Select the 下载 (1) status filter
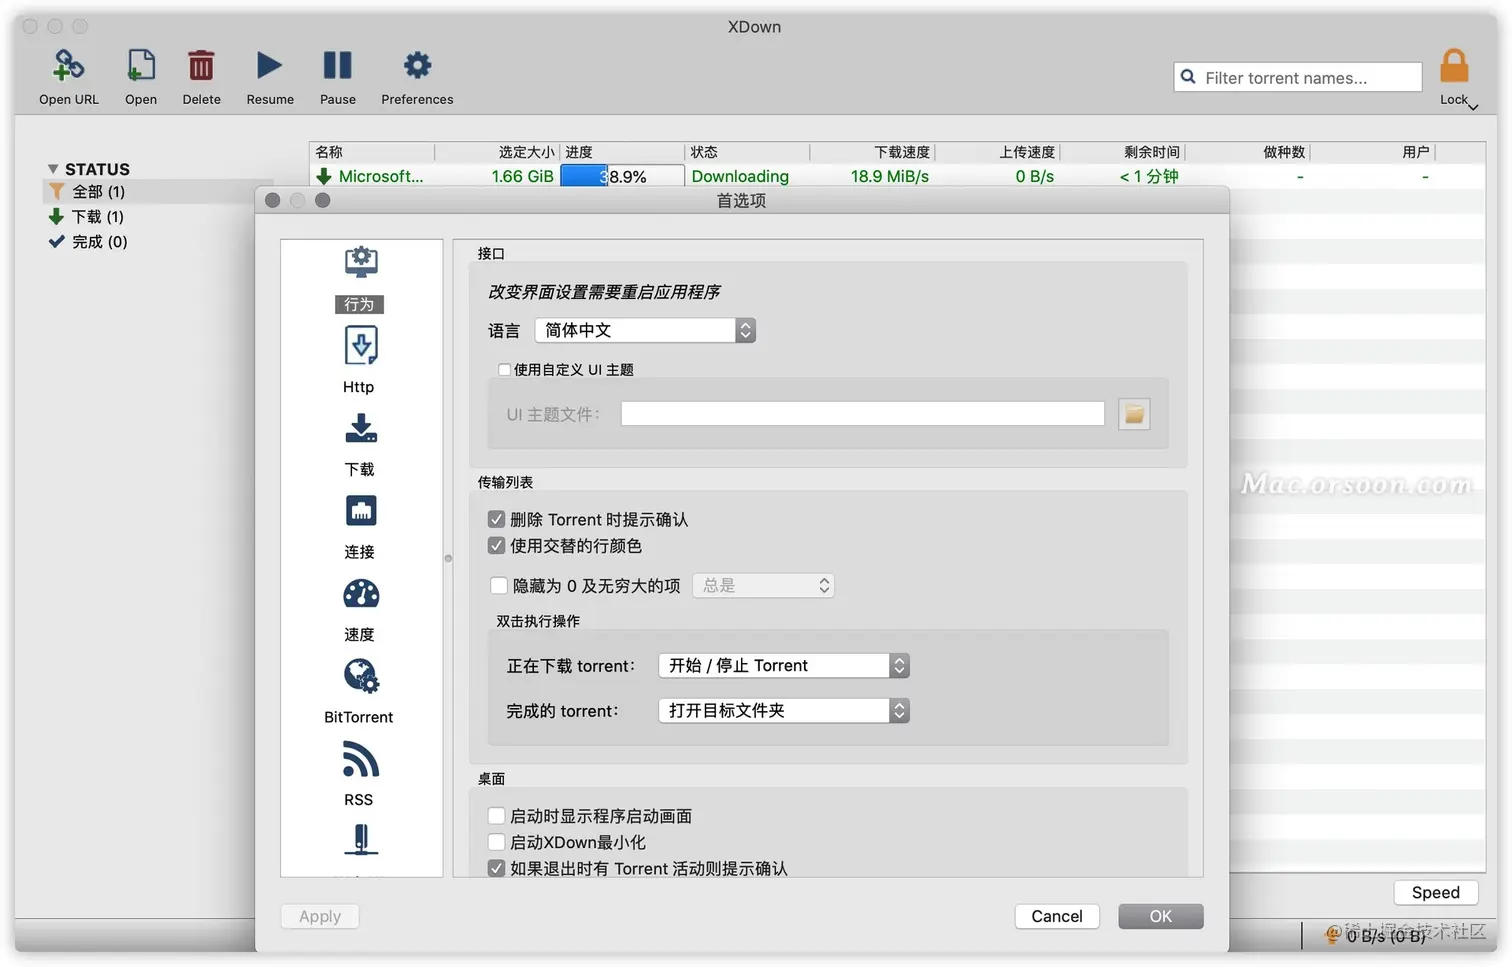The image size is (1512, 967). tap(98, 216)
